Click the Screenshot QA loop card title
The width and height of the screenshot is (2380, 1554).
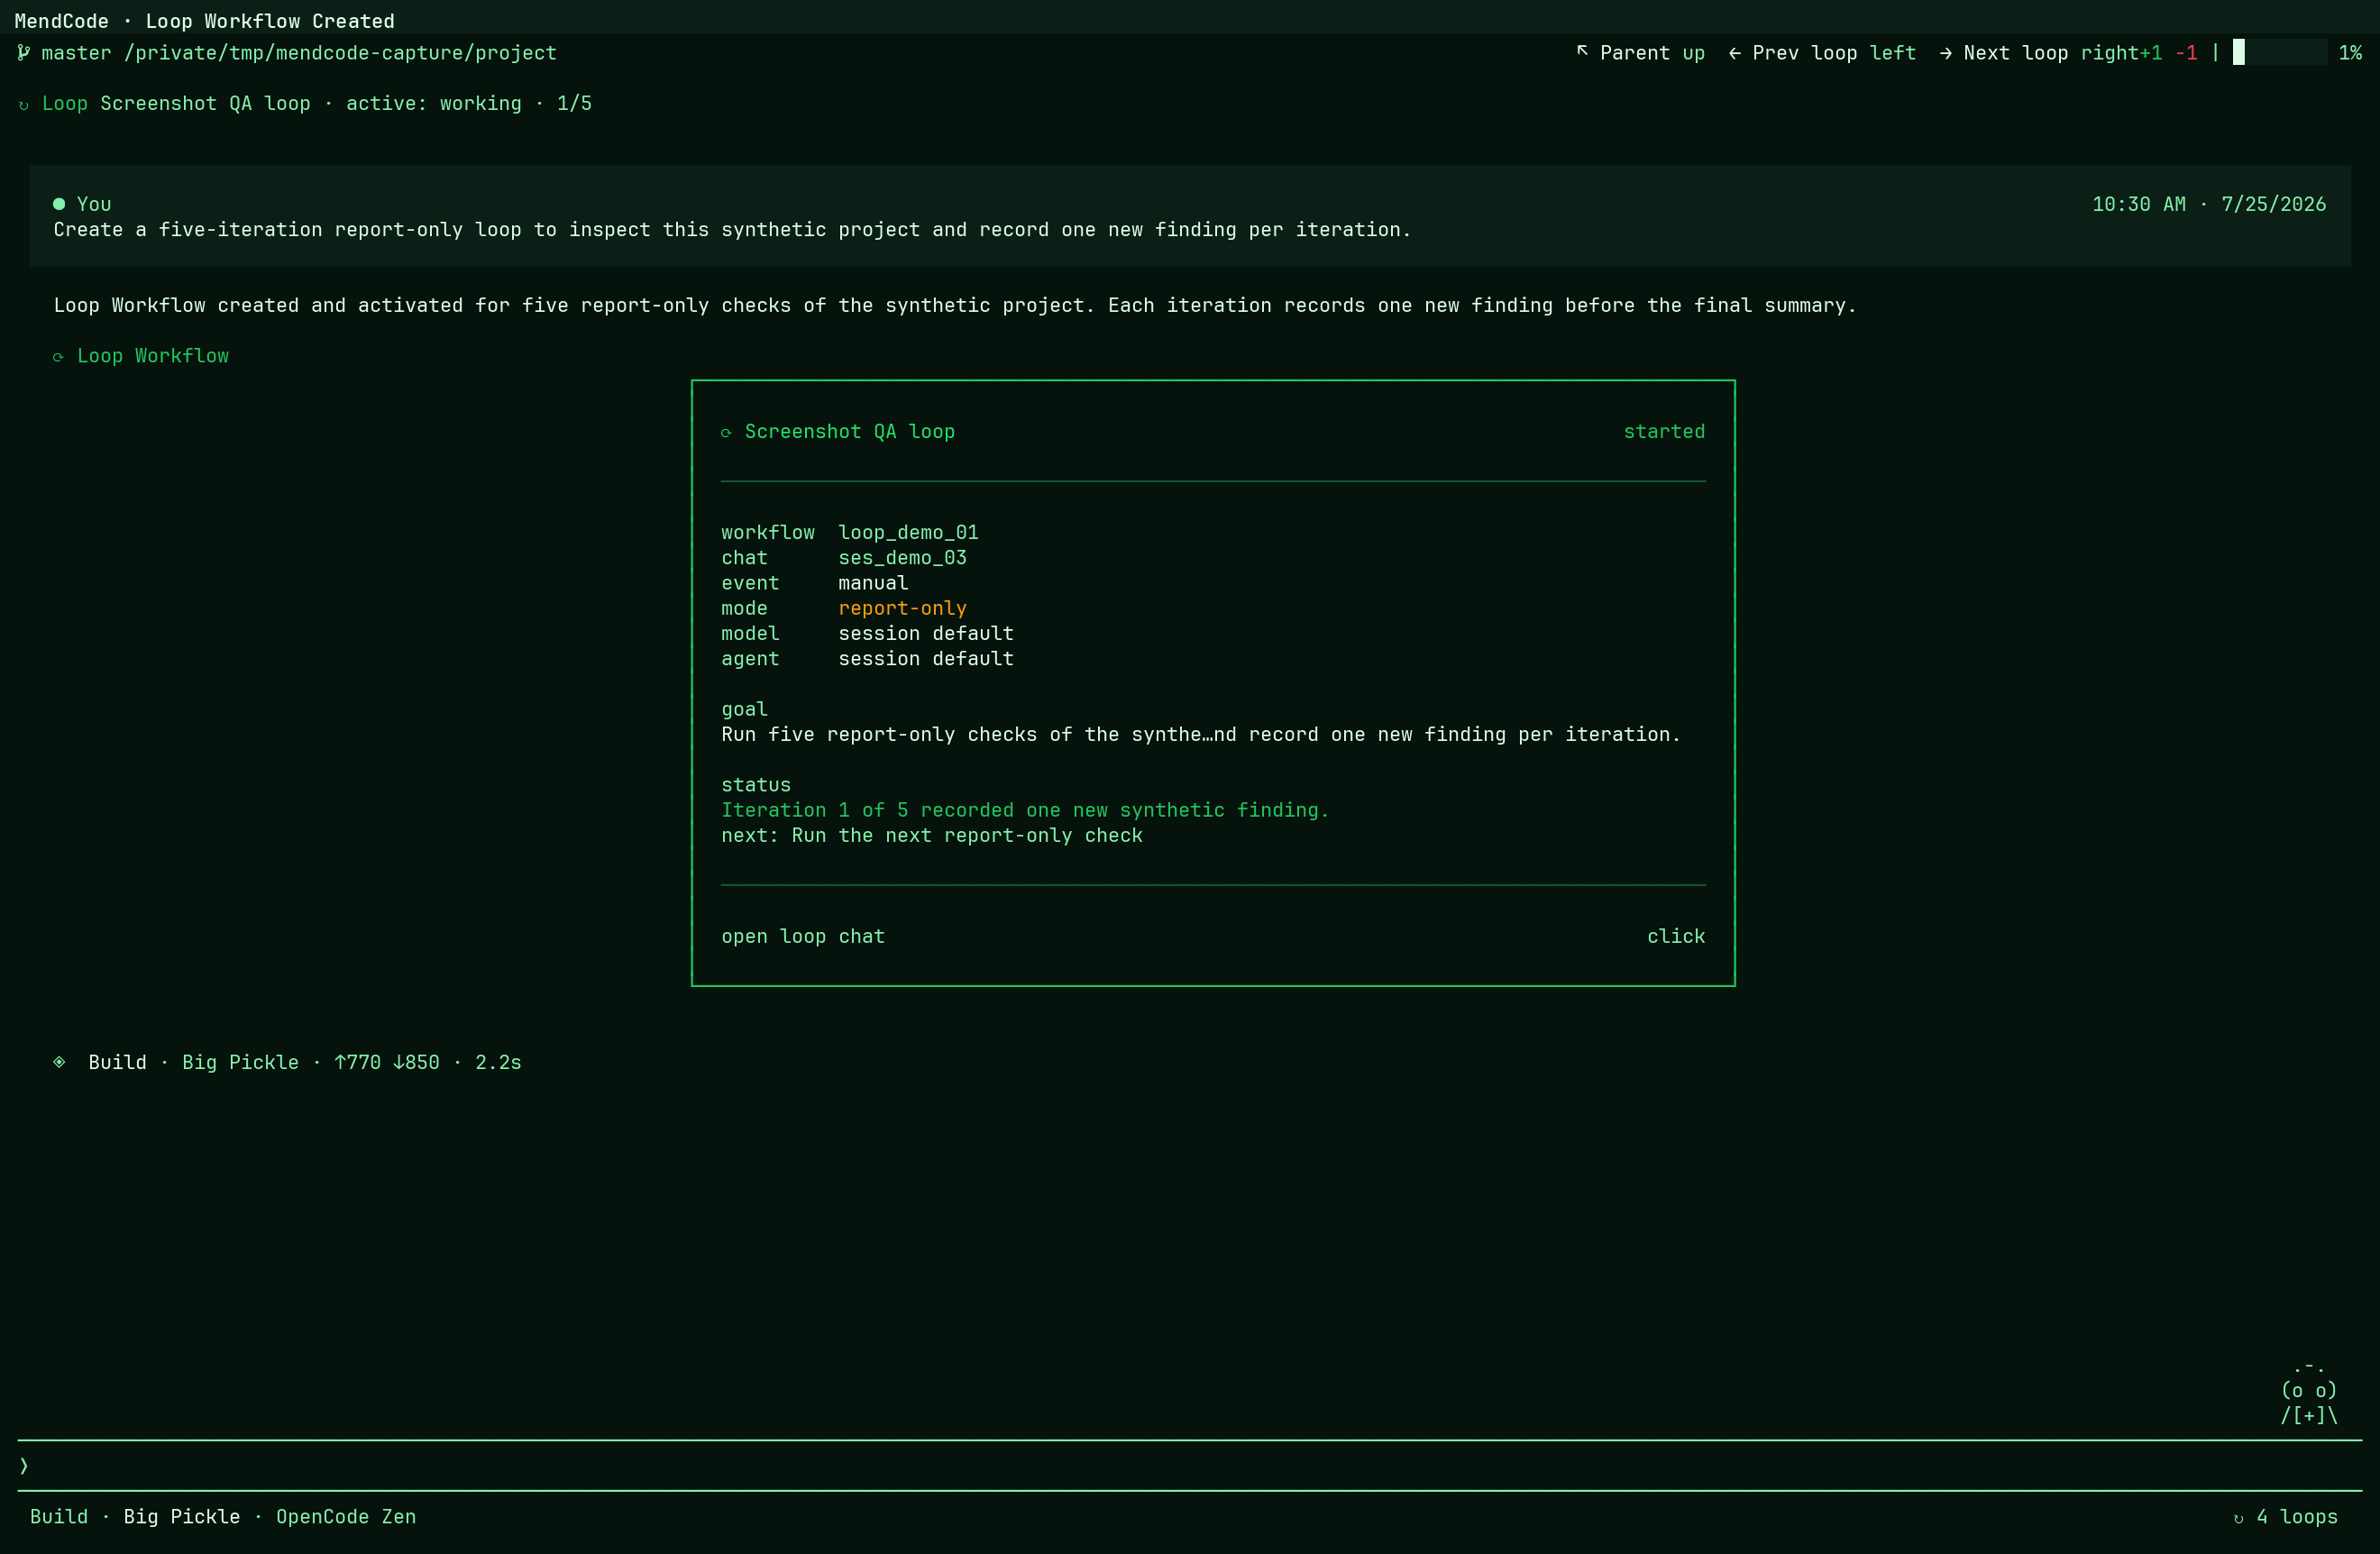click(x=849, y=432)
